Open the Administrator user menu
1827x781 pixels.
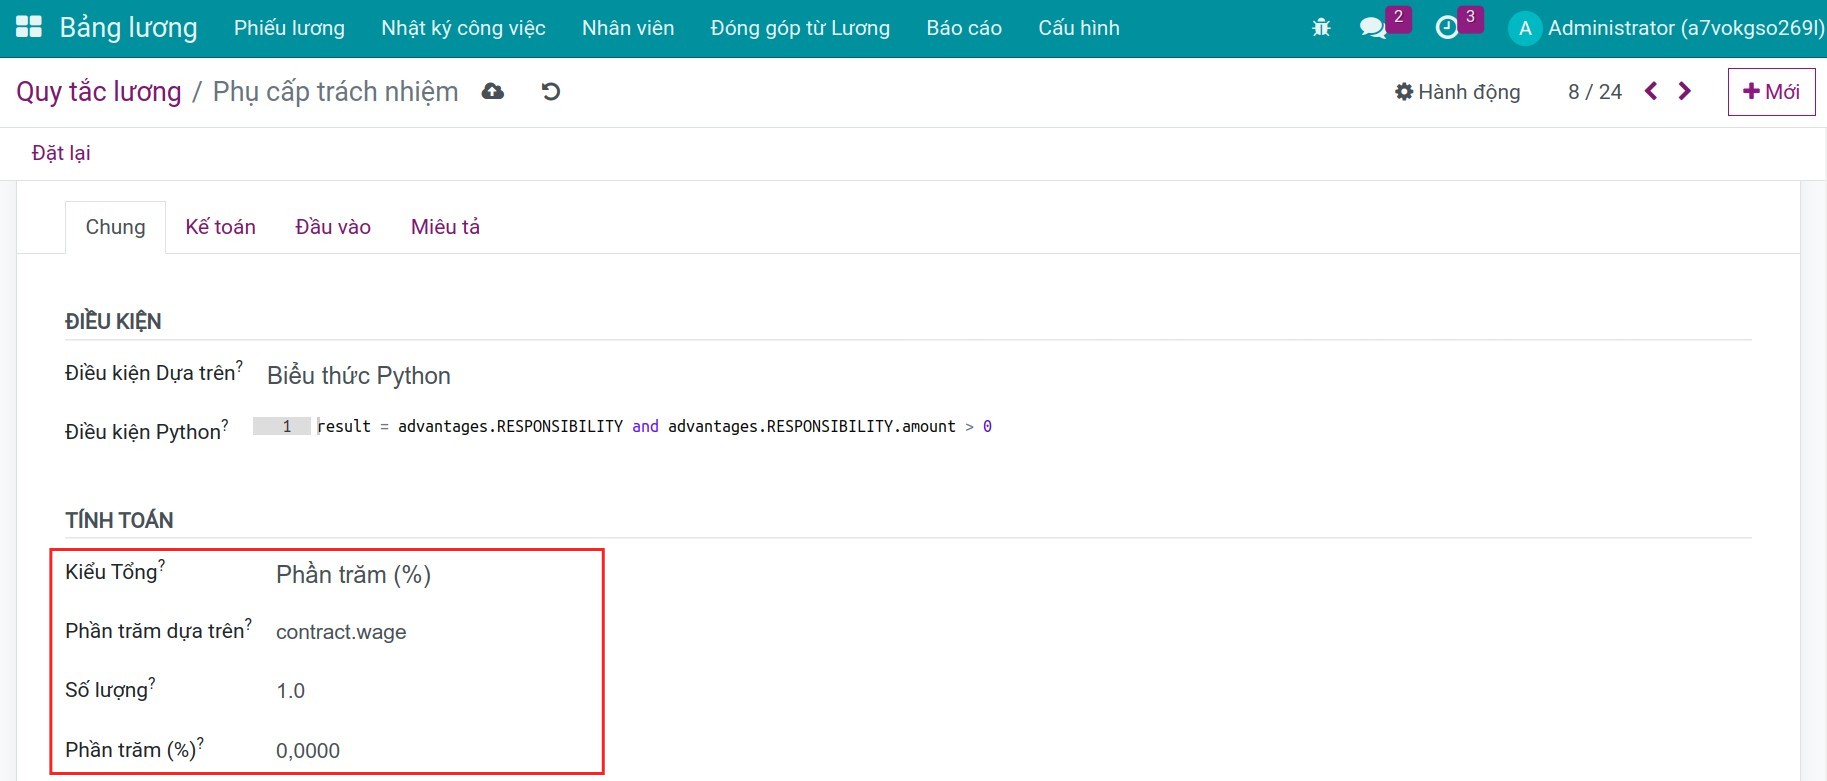(1666, 28)
